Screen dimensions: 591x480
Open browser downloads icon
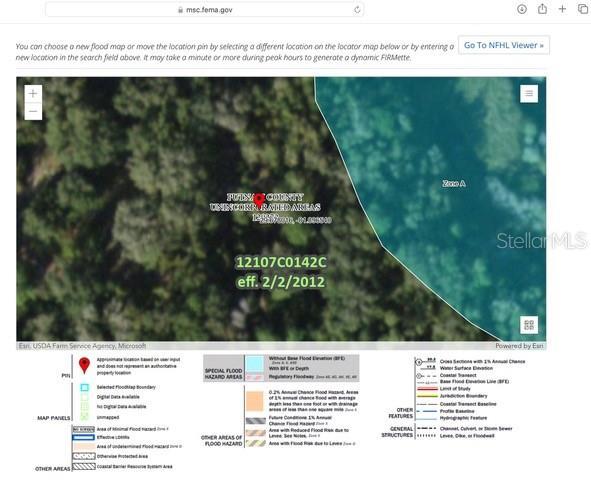522,9
